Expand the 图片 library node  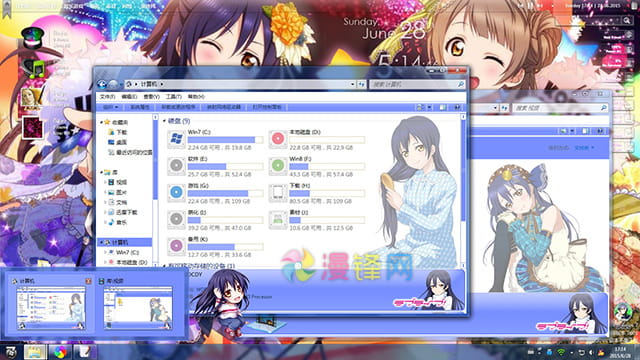(105, 192)
